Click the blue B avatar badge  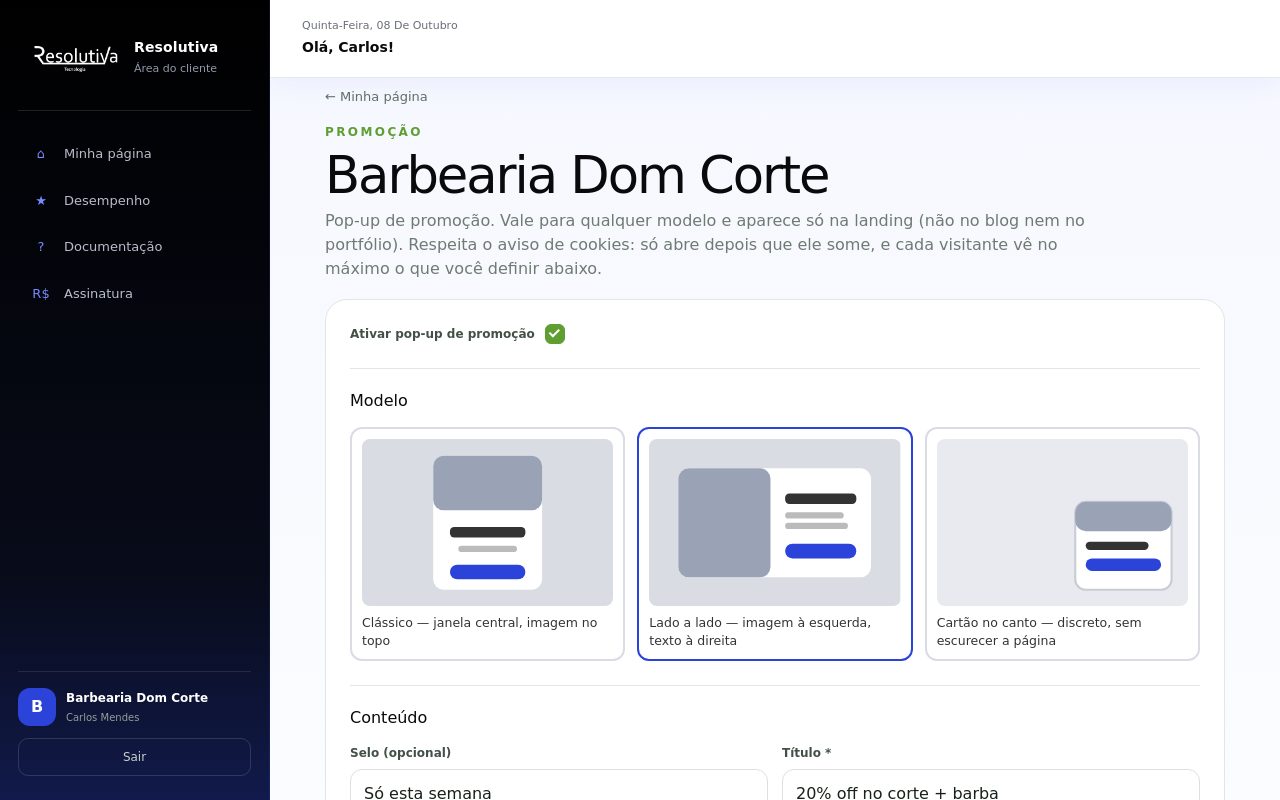click(37, 707)
